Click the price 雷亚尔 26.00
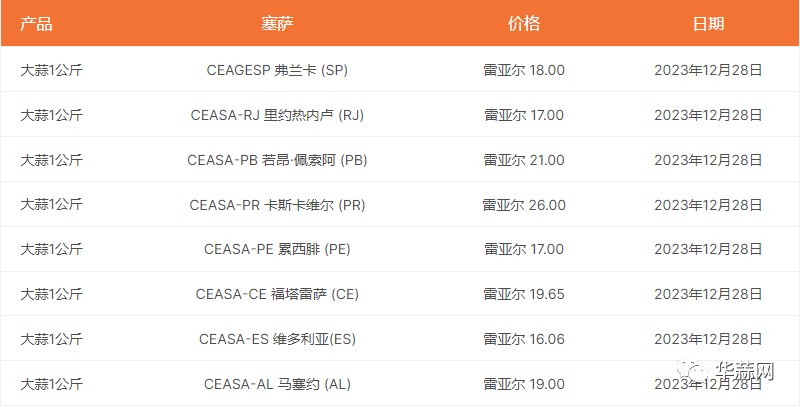The width and height of the screenshot is (800, 406). point(524,205)
